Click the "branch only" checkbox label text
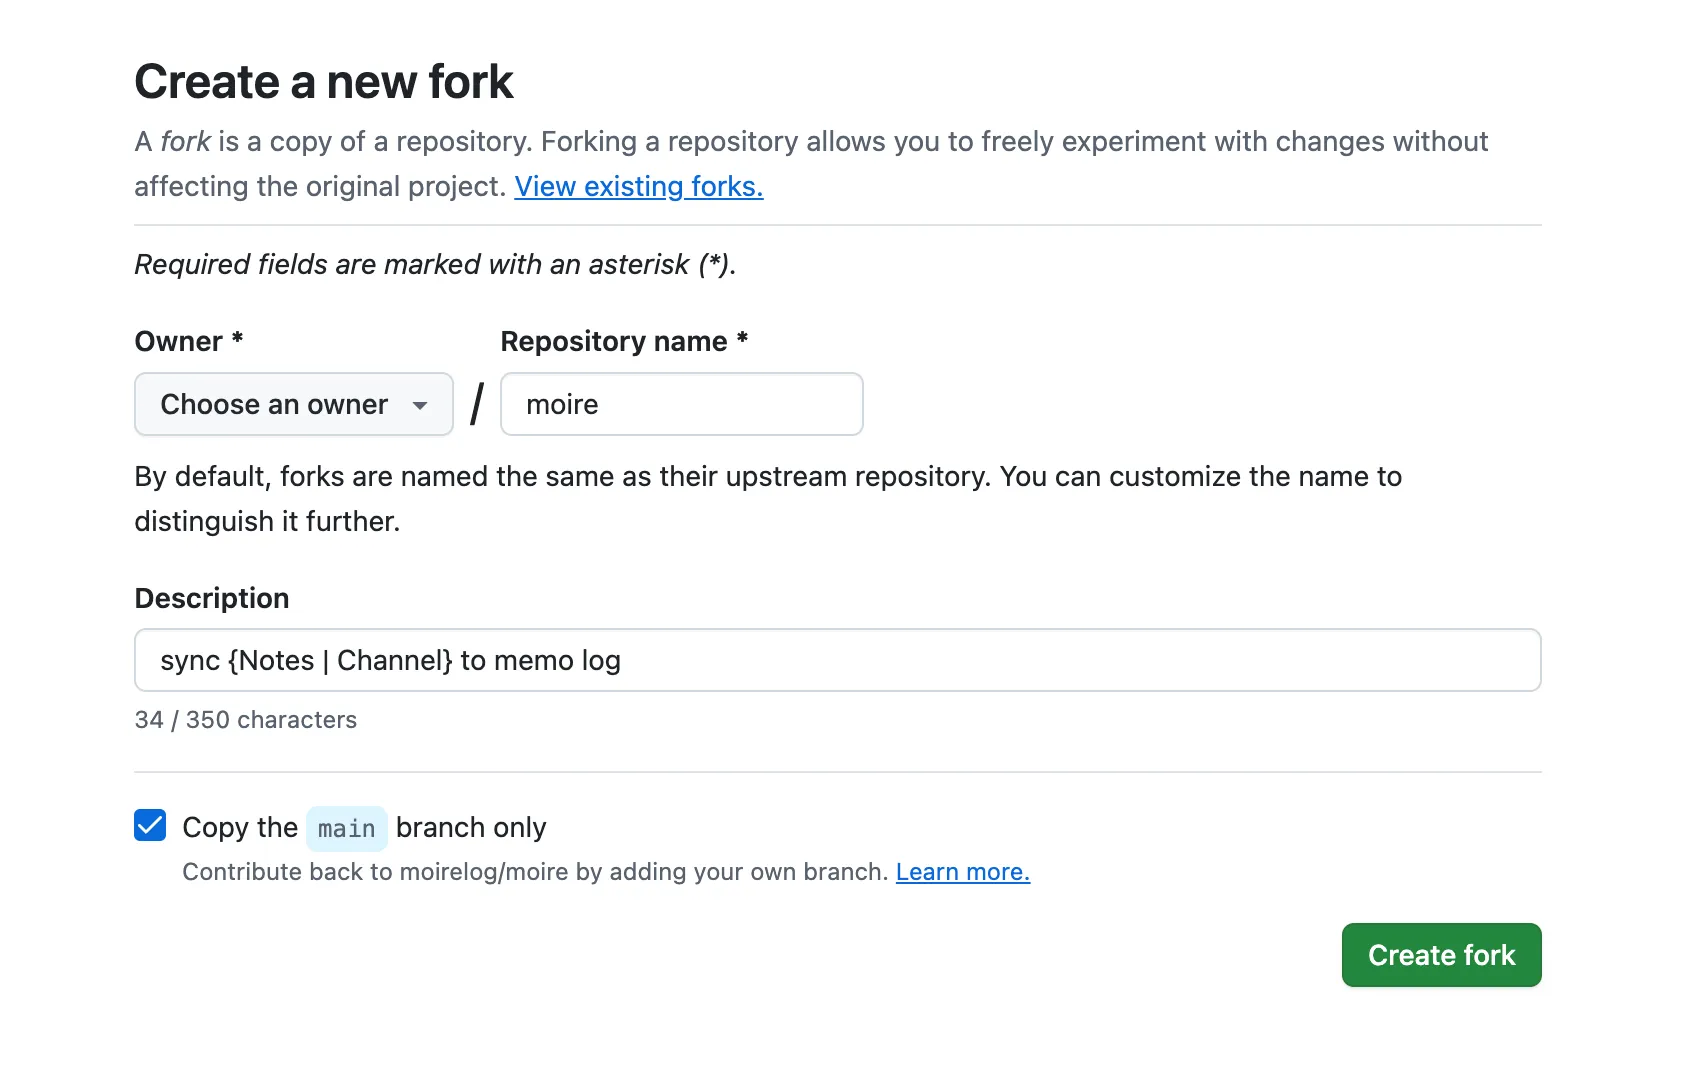Viewport: 1698px width, 1074px height. [x=471, y=828]
